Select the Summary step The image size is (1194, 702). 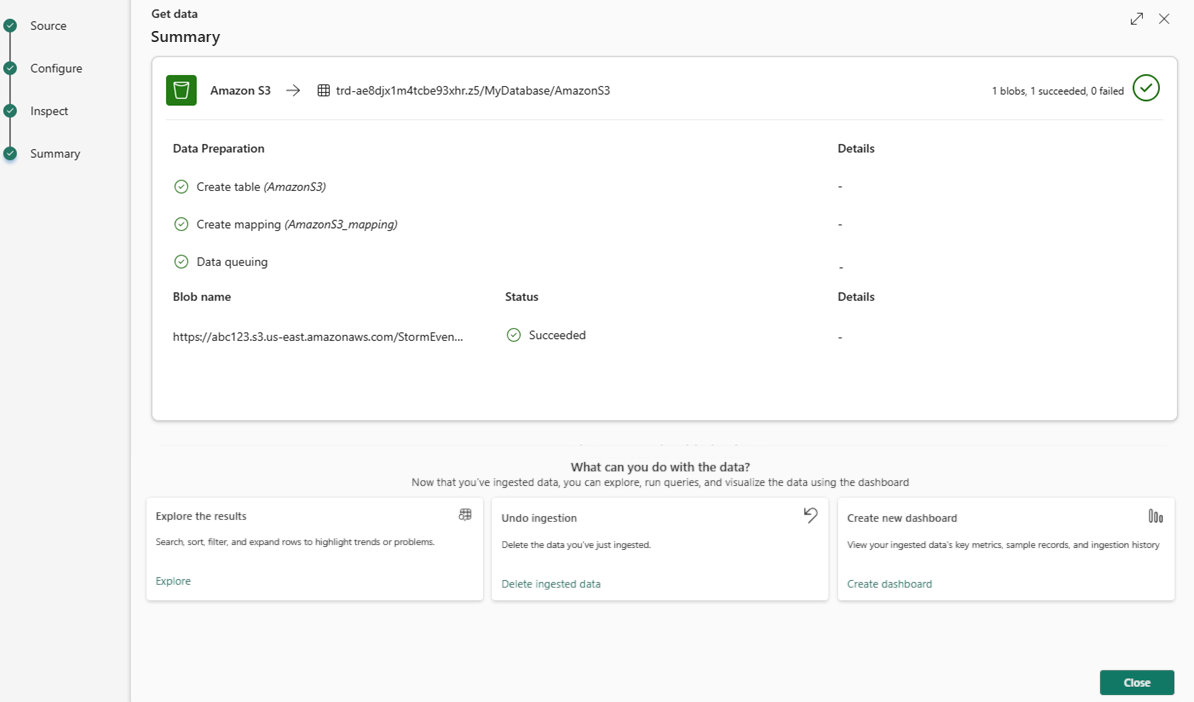tap(55, 154)
